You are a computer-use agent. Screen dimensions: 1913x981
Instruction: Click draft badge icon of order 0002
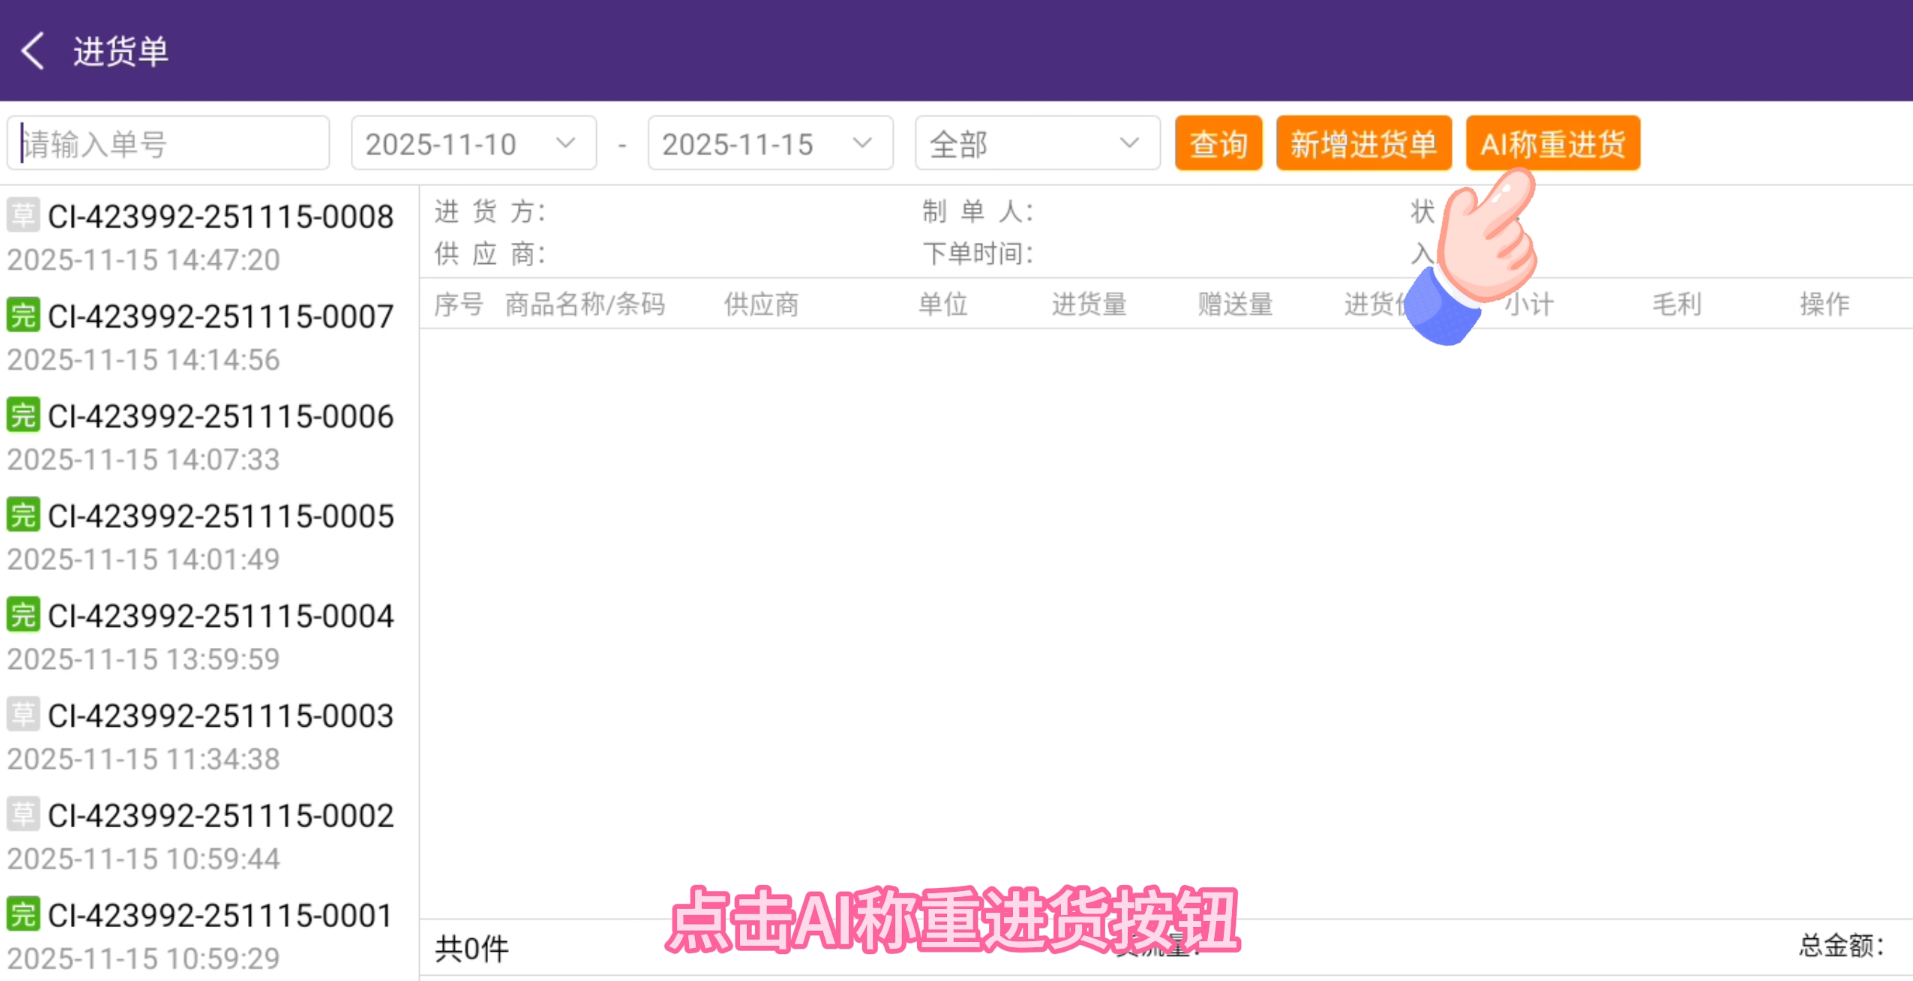pyautogui.click(x=23, y=815)
